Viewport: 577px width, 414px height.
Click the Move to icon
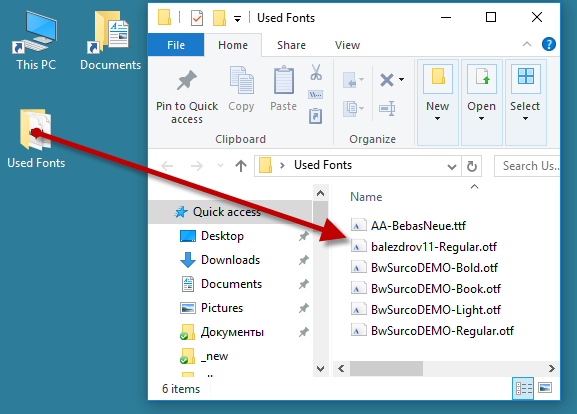tap(353, 80)
